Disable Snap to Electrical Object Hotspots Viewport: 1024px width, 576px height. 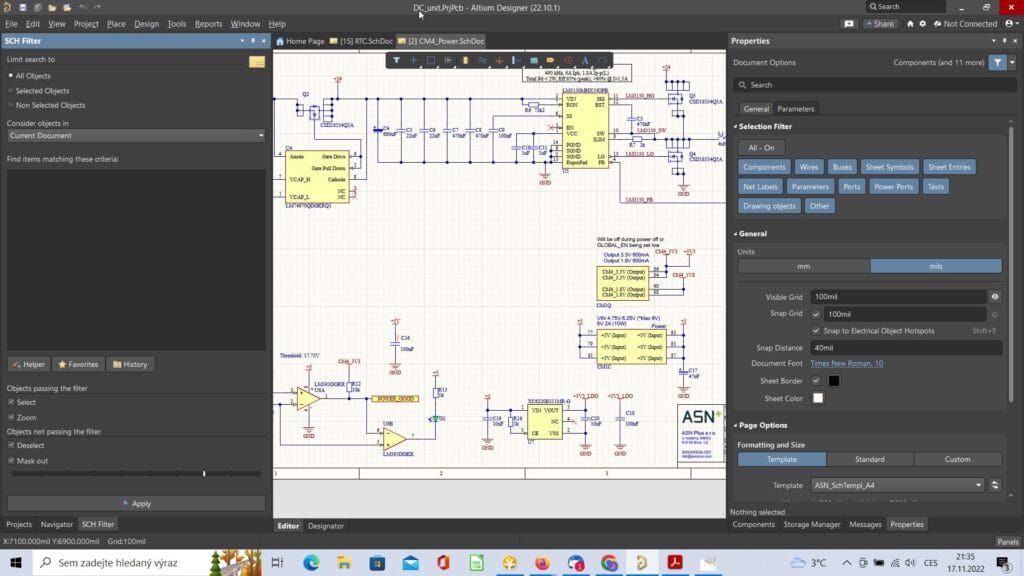point(817,330)
